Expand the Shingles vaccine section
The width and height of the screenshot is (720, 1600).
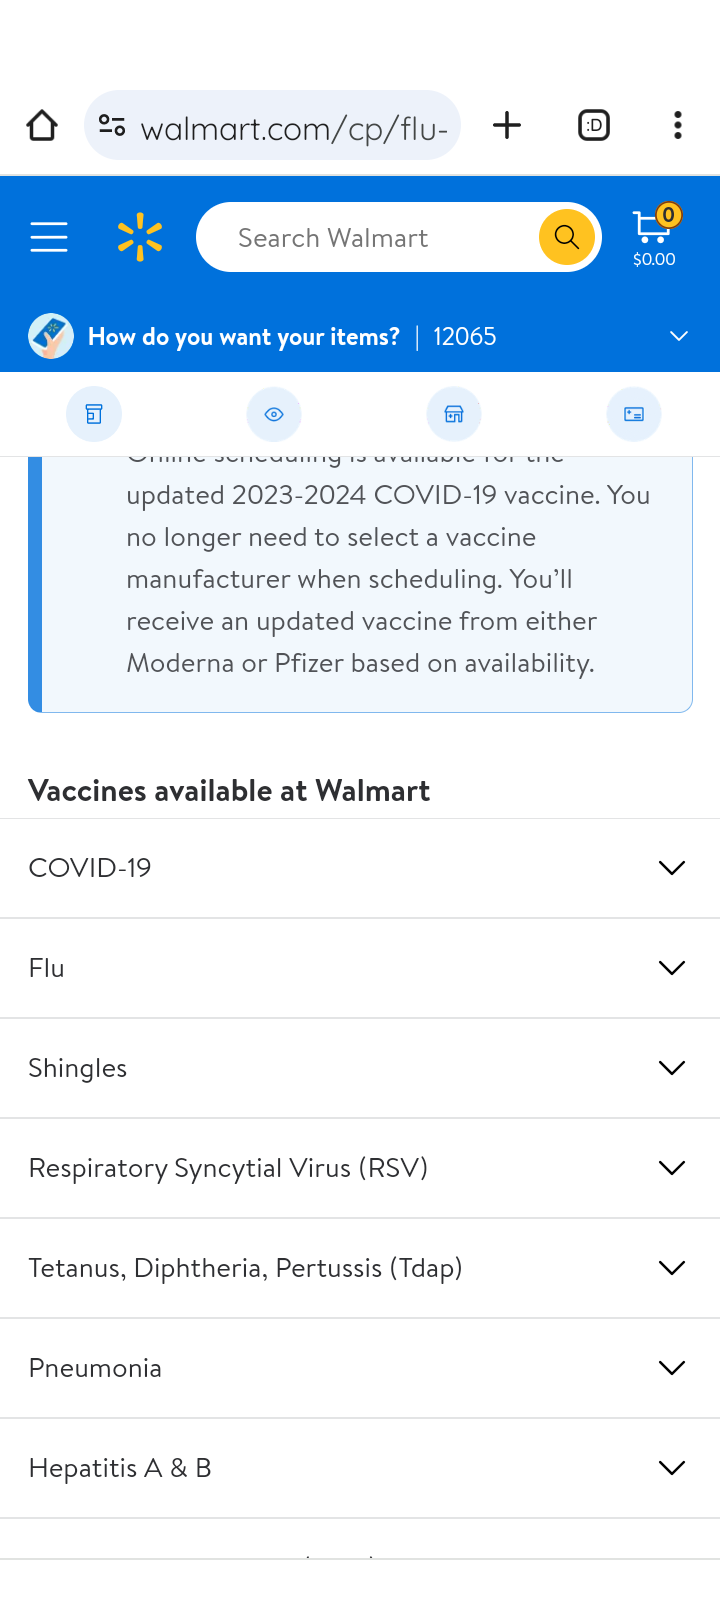click(360, 1068)
